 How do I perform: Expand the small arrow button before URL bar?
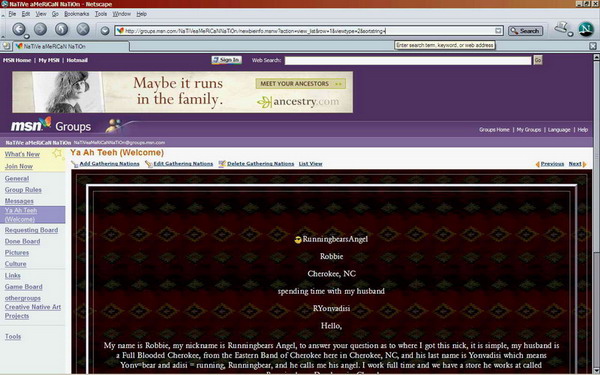pos(105,31)
